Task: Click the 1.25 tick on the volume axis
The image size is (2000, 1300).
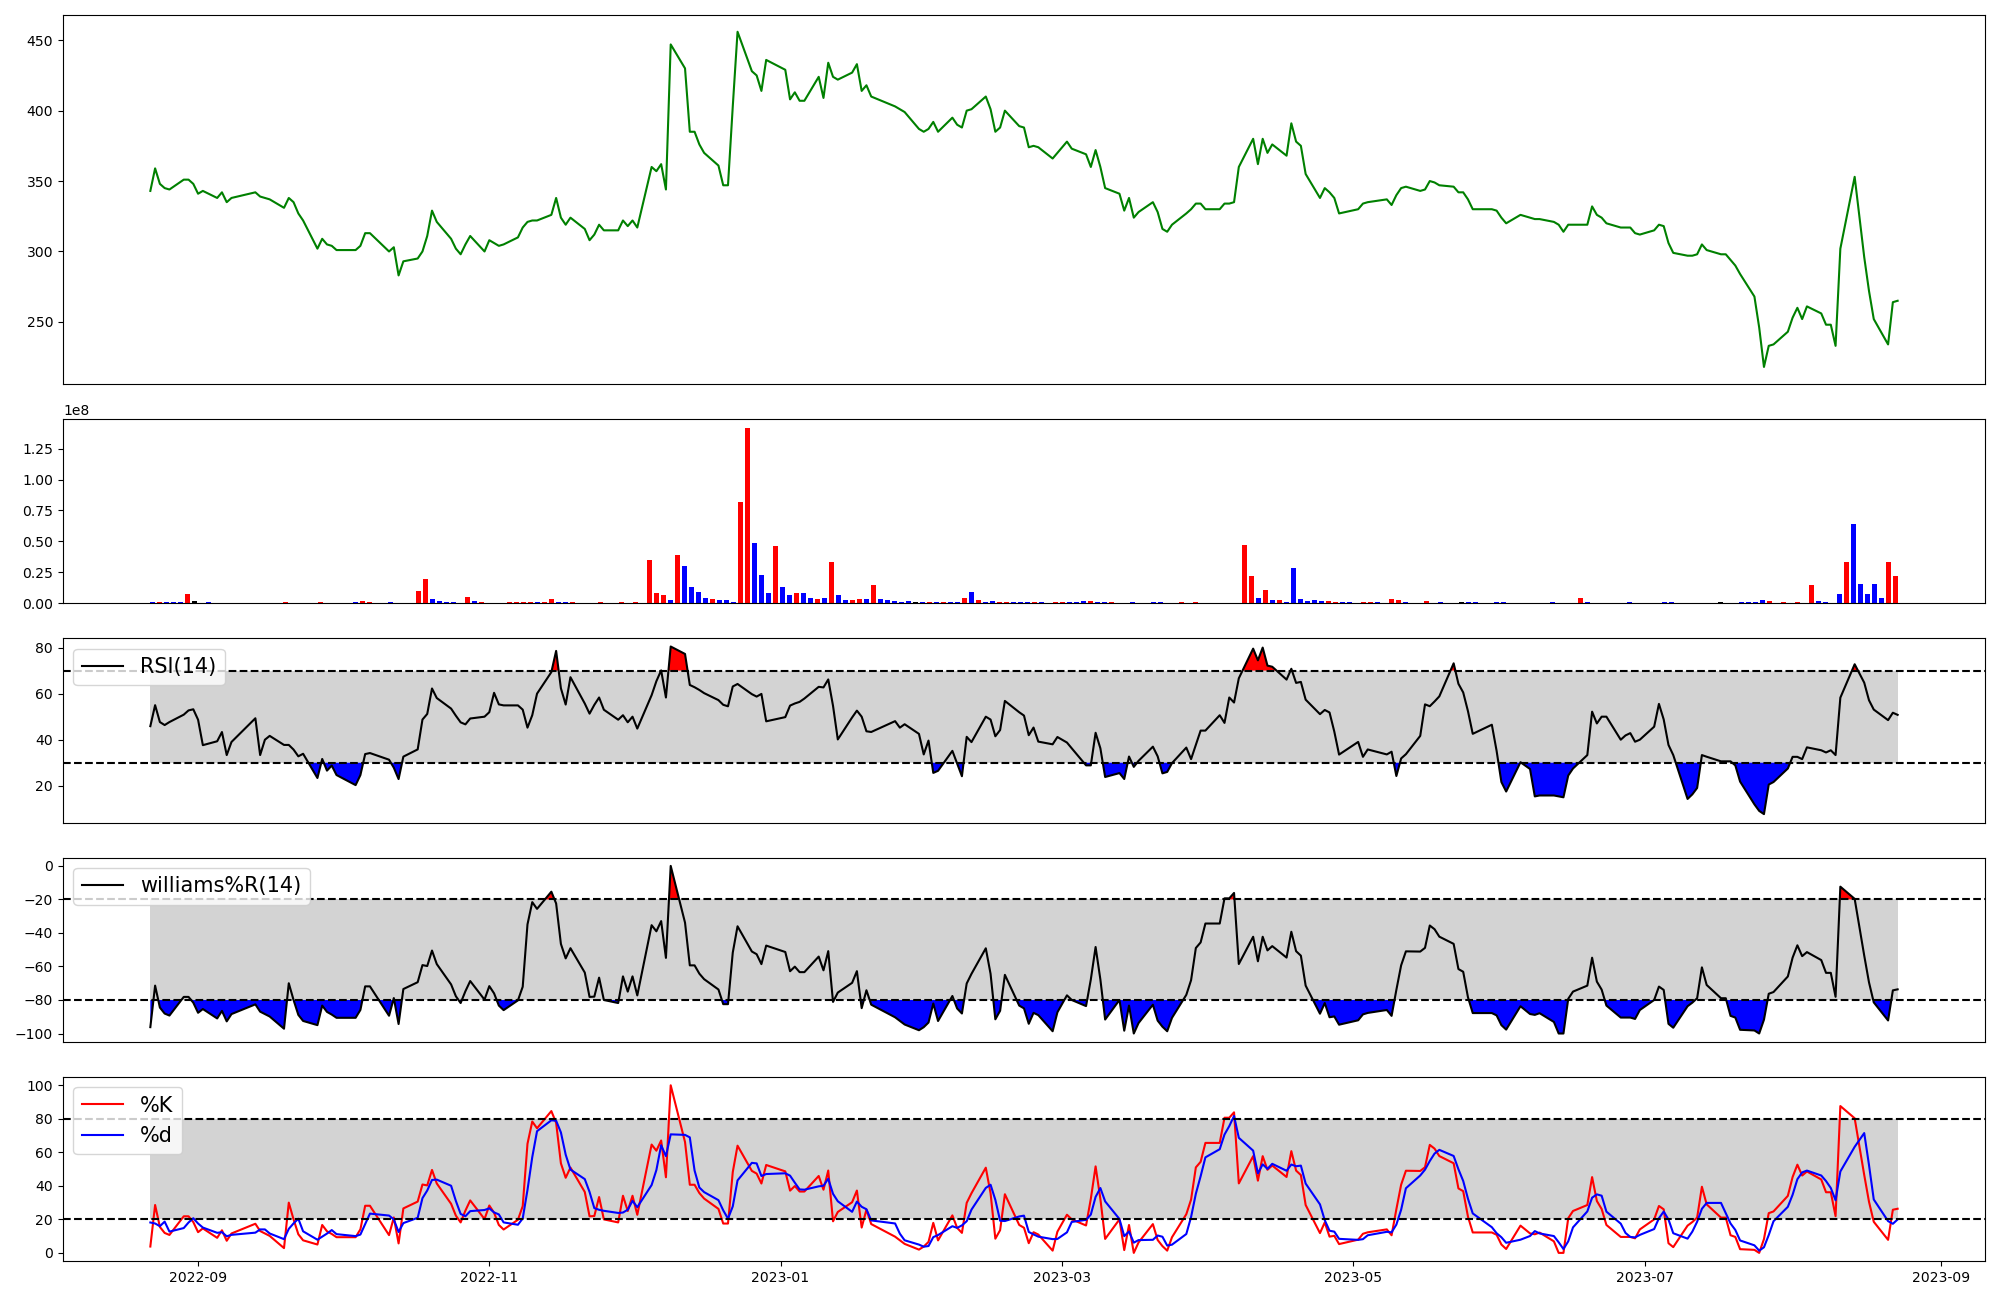Action: pyautogui.click(x=38, y=450)
